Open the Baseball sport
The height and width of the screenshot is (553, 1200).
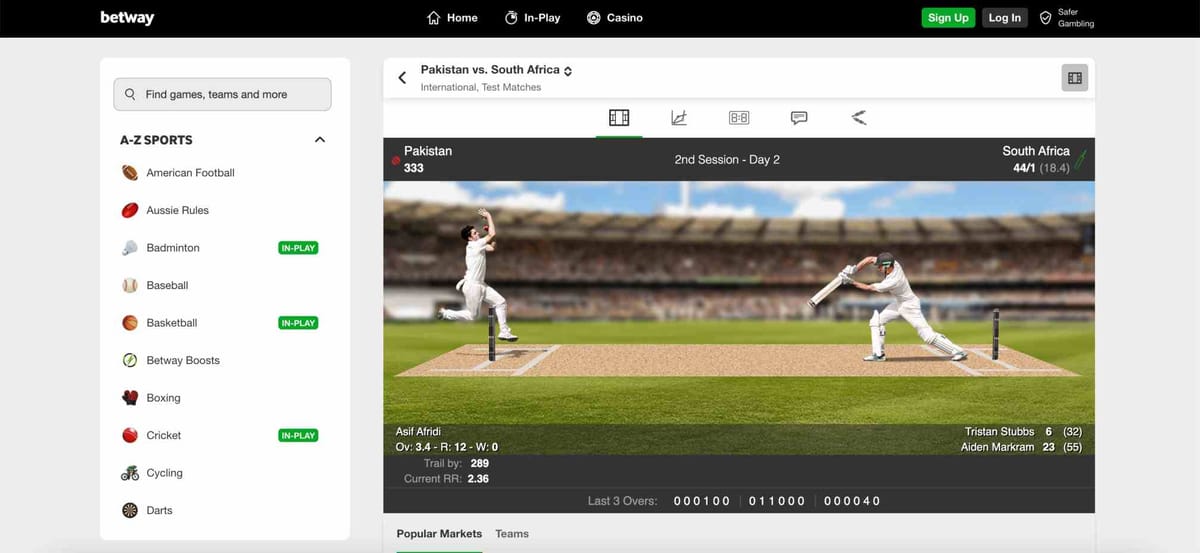(167, 285)
